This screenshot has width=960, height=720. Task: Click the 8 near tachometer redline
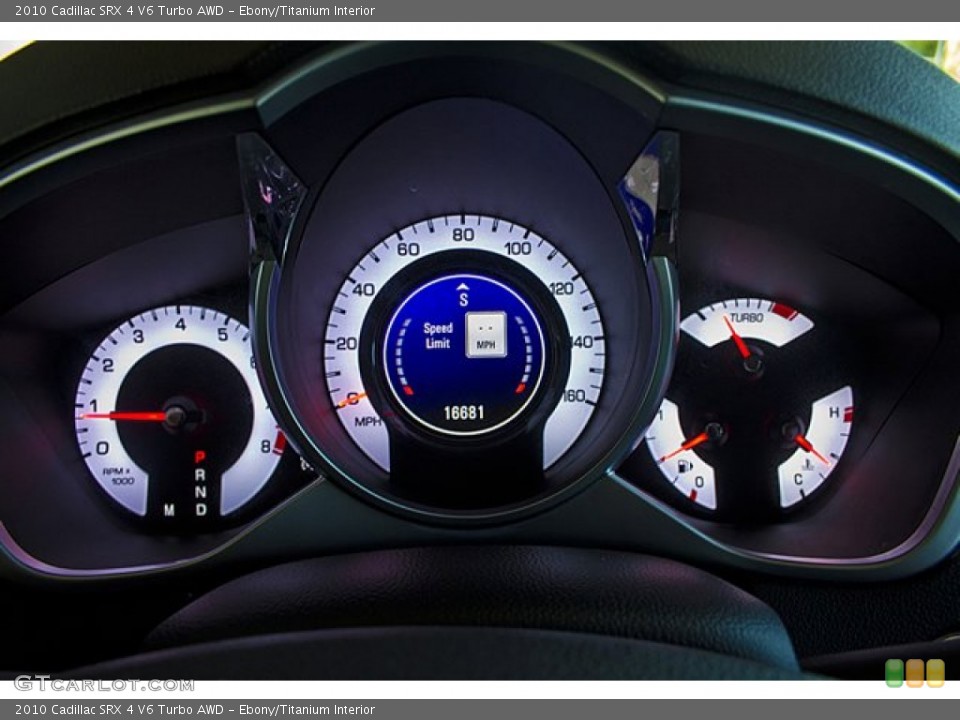point(265,446)
